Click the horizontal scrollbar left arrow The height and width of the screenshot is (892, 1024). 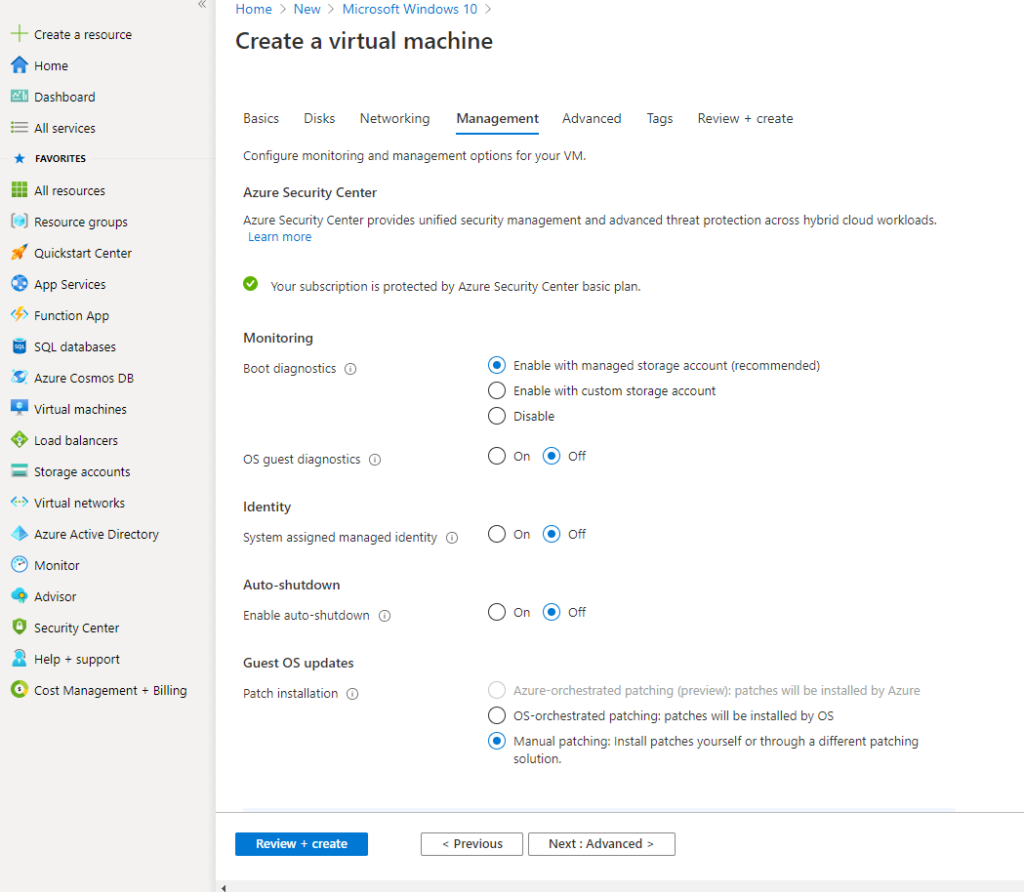[x=223, y=887]
